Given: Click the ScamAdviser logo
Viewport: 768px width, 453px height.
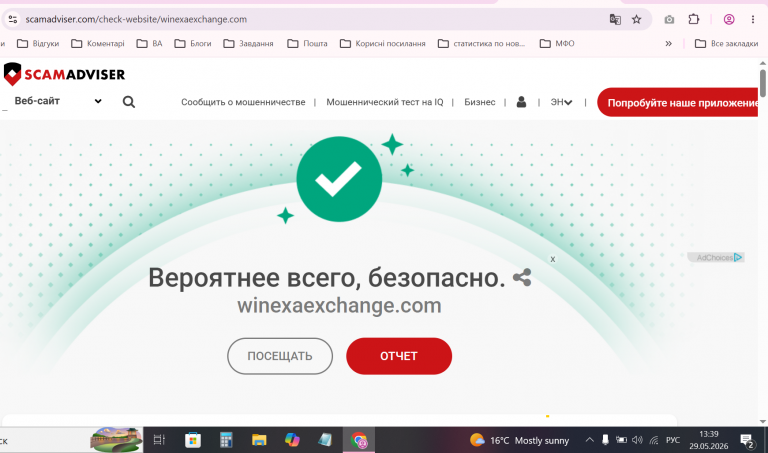Looking at the screenshot, I should coord(64,74).
